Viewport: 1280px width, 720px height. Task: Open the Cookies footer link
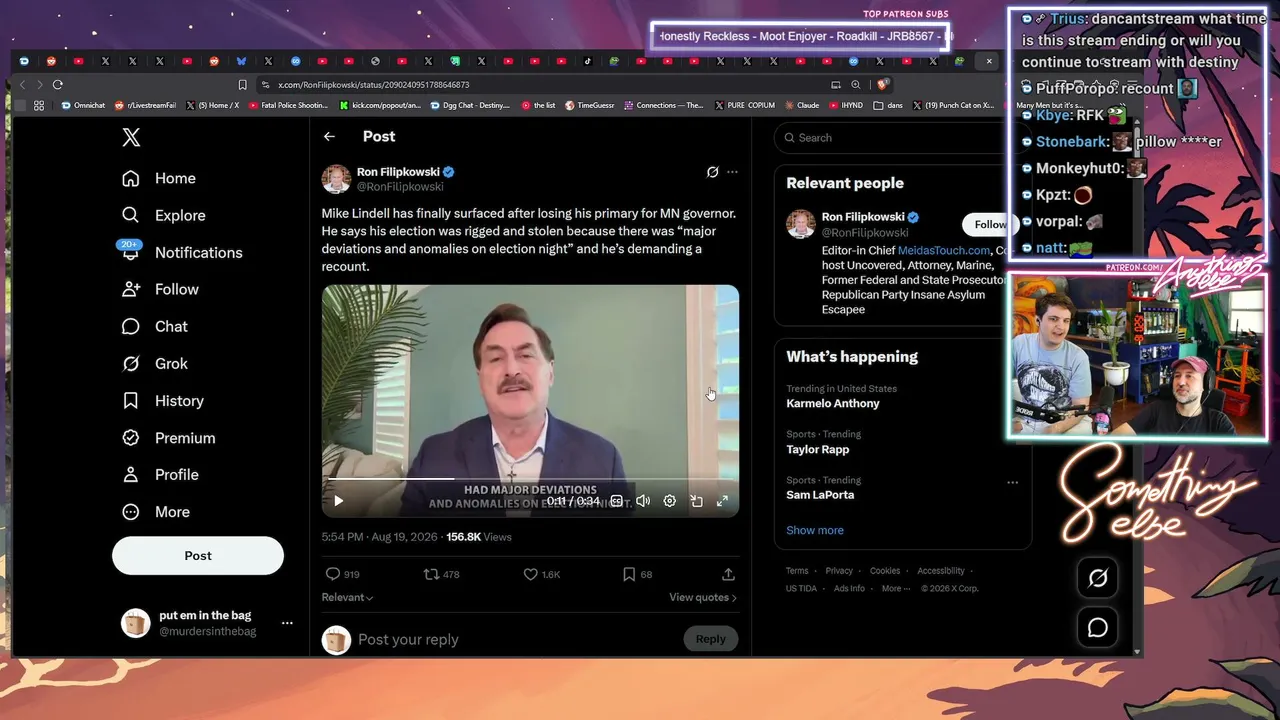point(885,571)
